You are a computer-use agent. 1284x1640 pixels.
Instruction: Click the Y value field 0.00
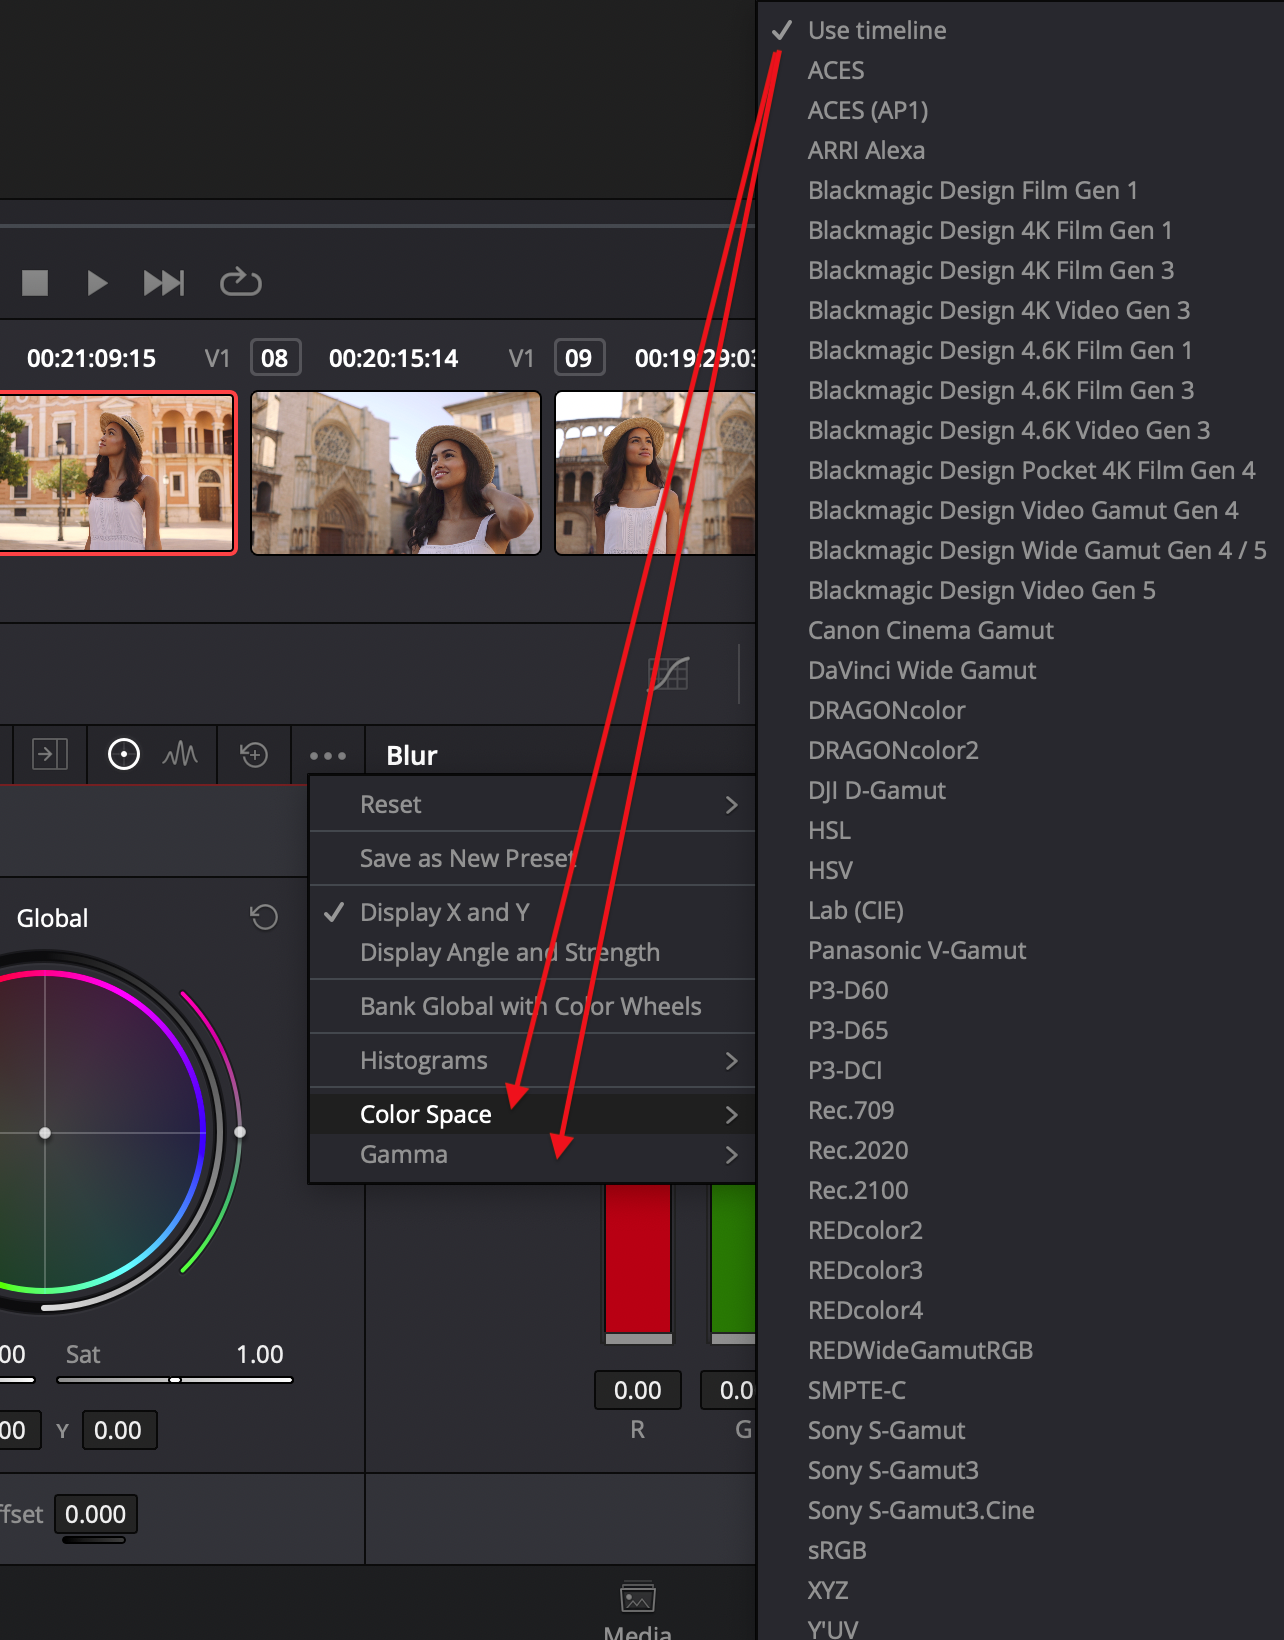(x=119, y=1430)
